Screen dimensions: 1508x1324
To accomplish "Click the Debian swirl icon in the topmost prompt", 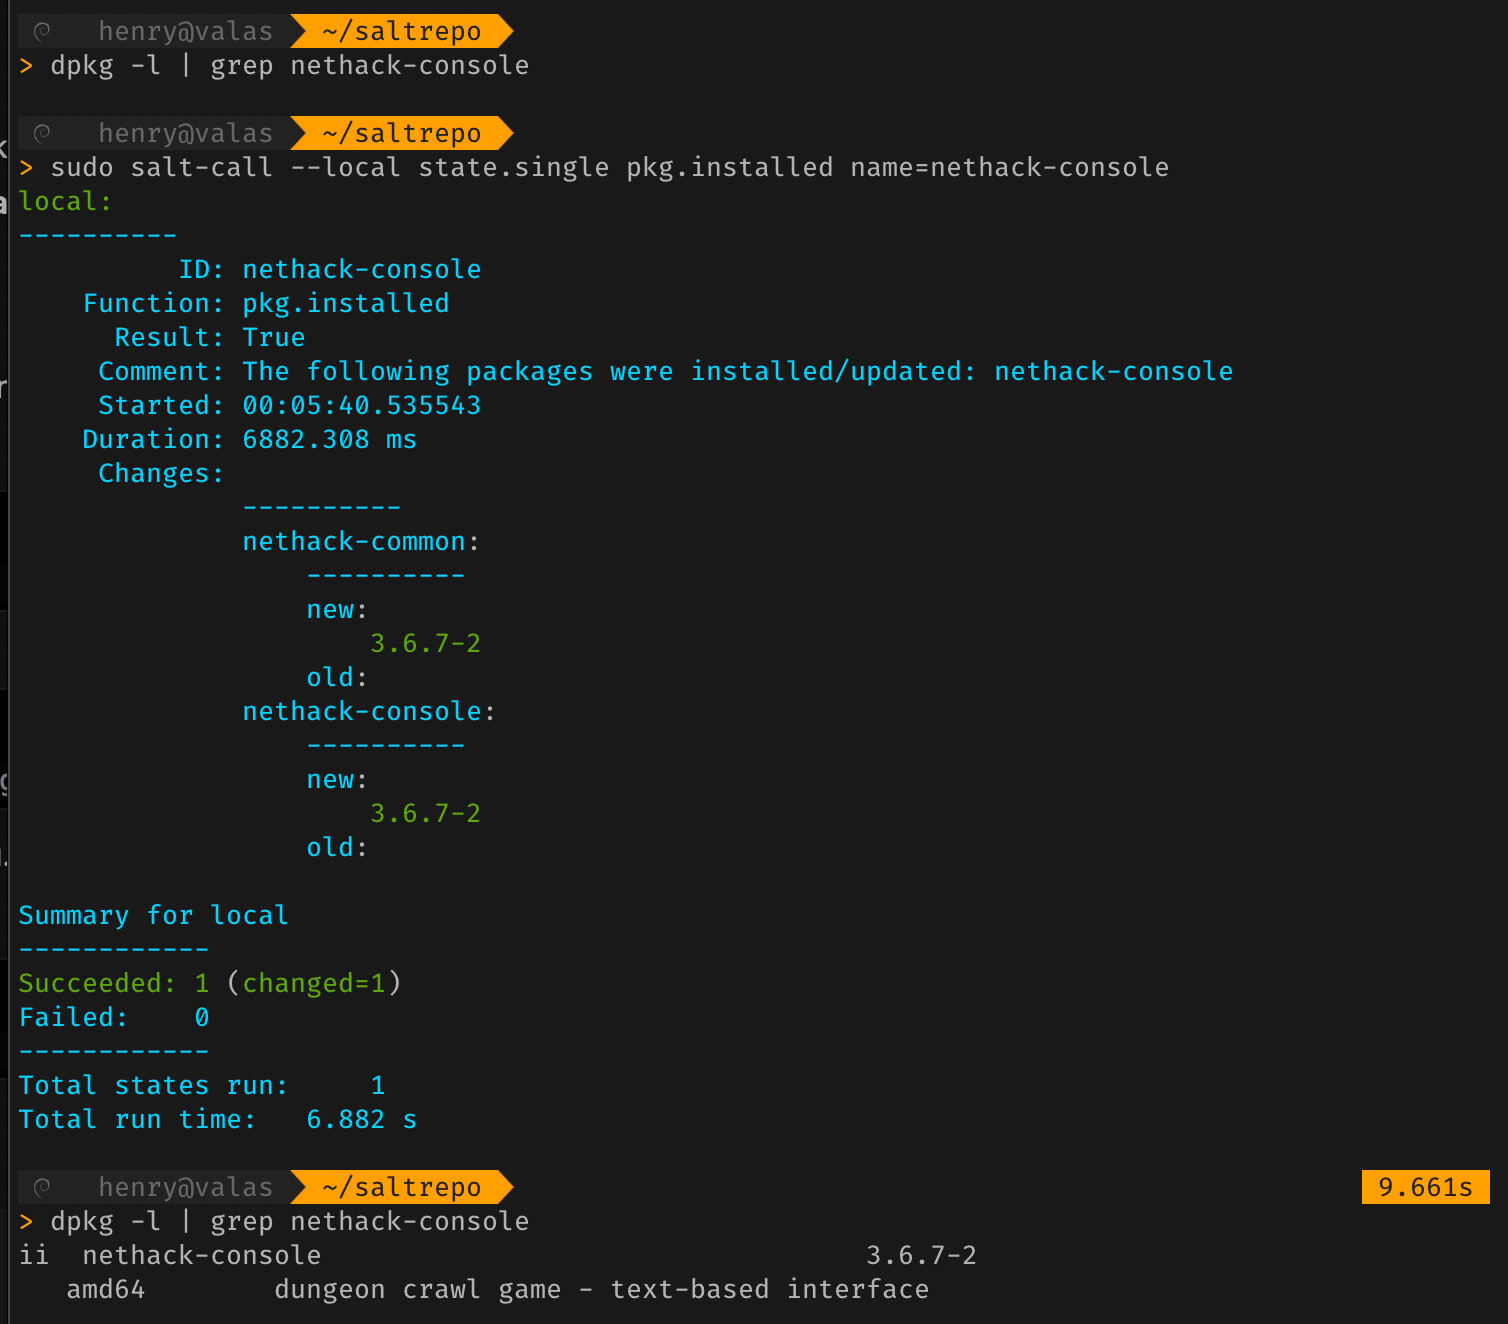I will [42, 32].
